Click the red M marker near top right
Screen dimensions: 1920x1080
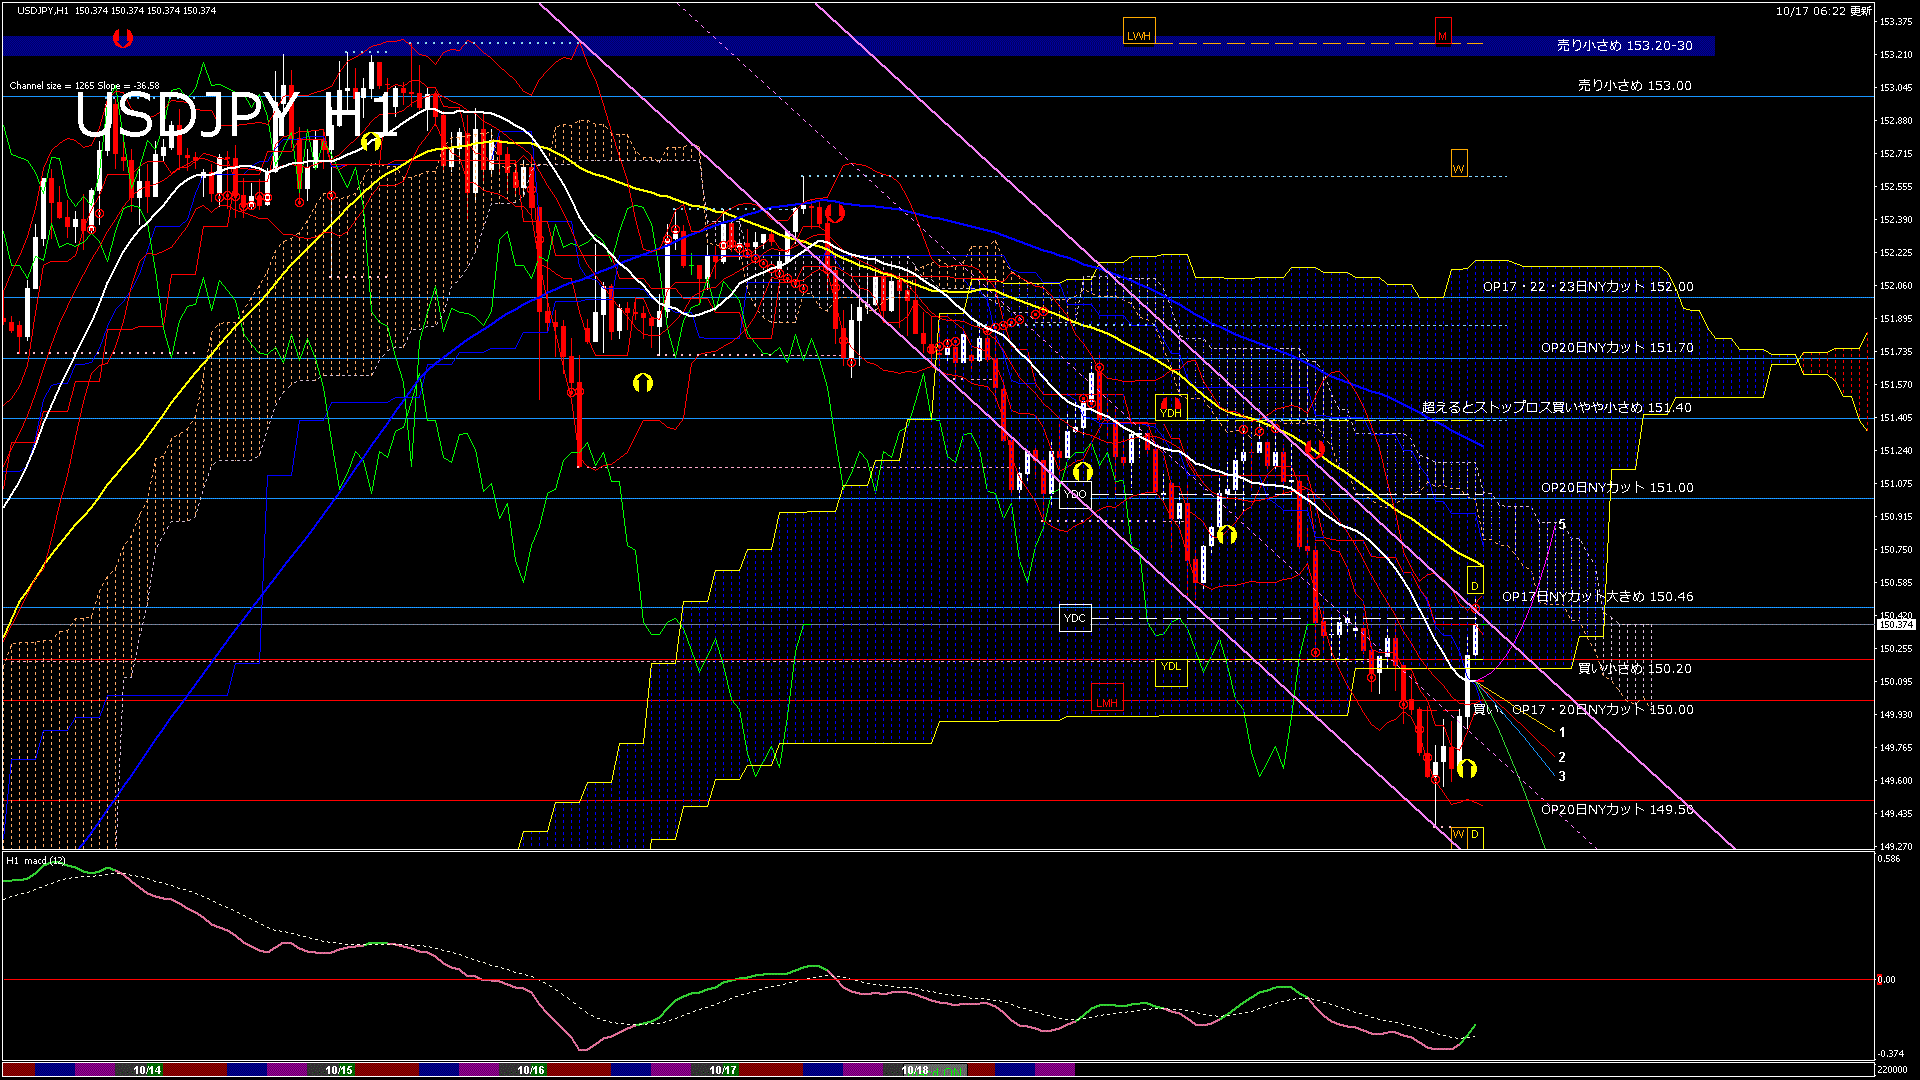click(1442, 33)
